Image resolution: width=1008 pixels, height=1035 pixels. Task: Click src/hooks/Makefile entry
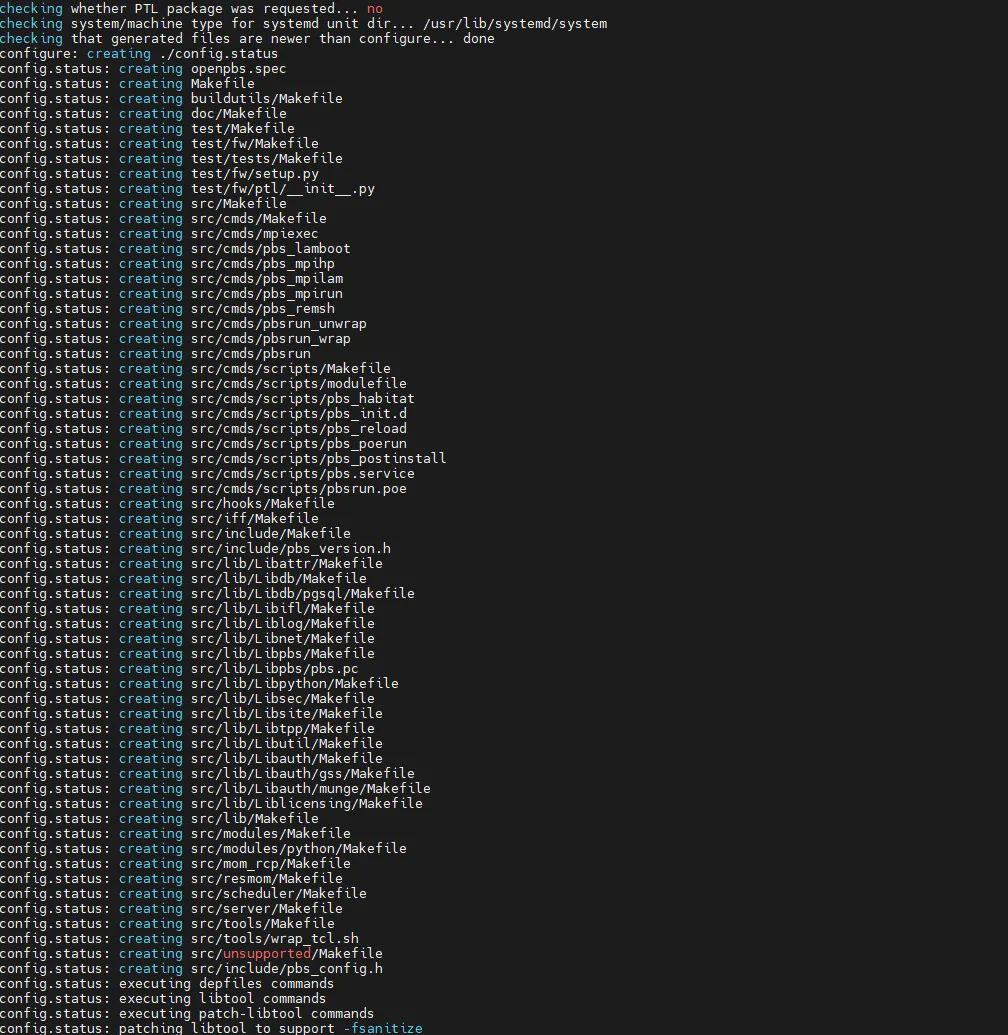(263, 504)
